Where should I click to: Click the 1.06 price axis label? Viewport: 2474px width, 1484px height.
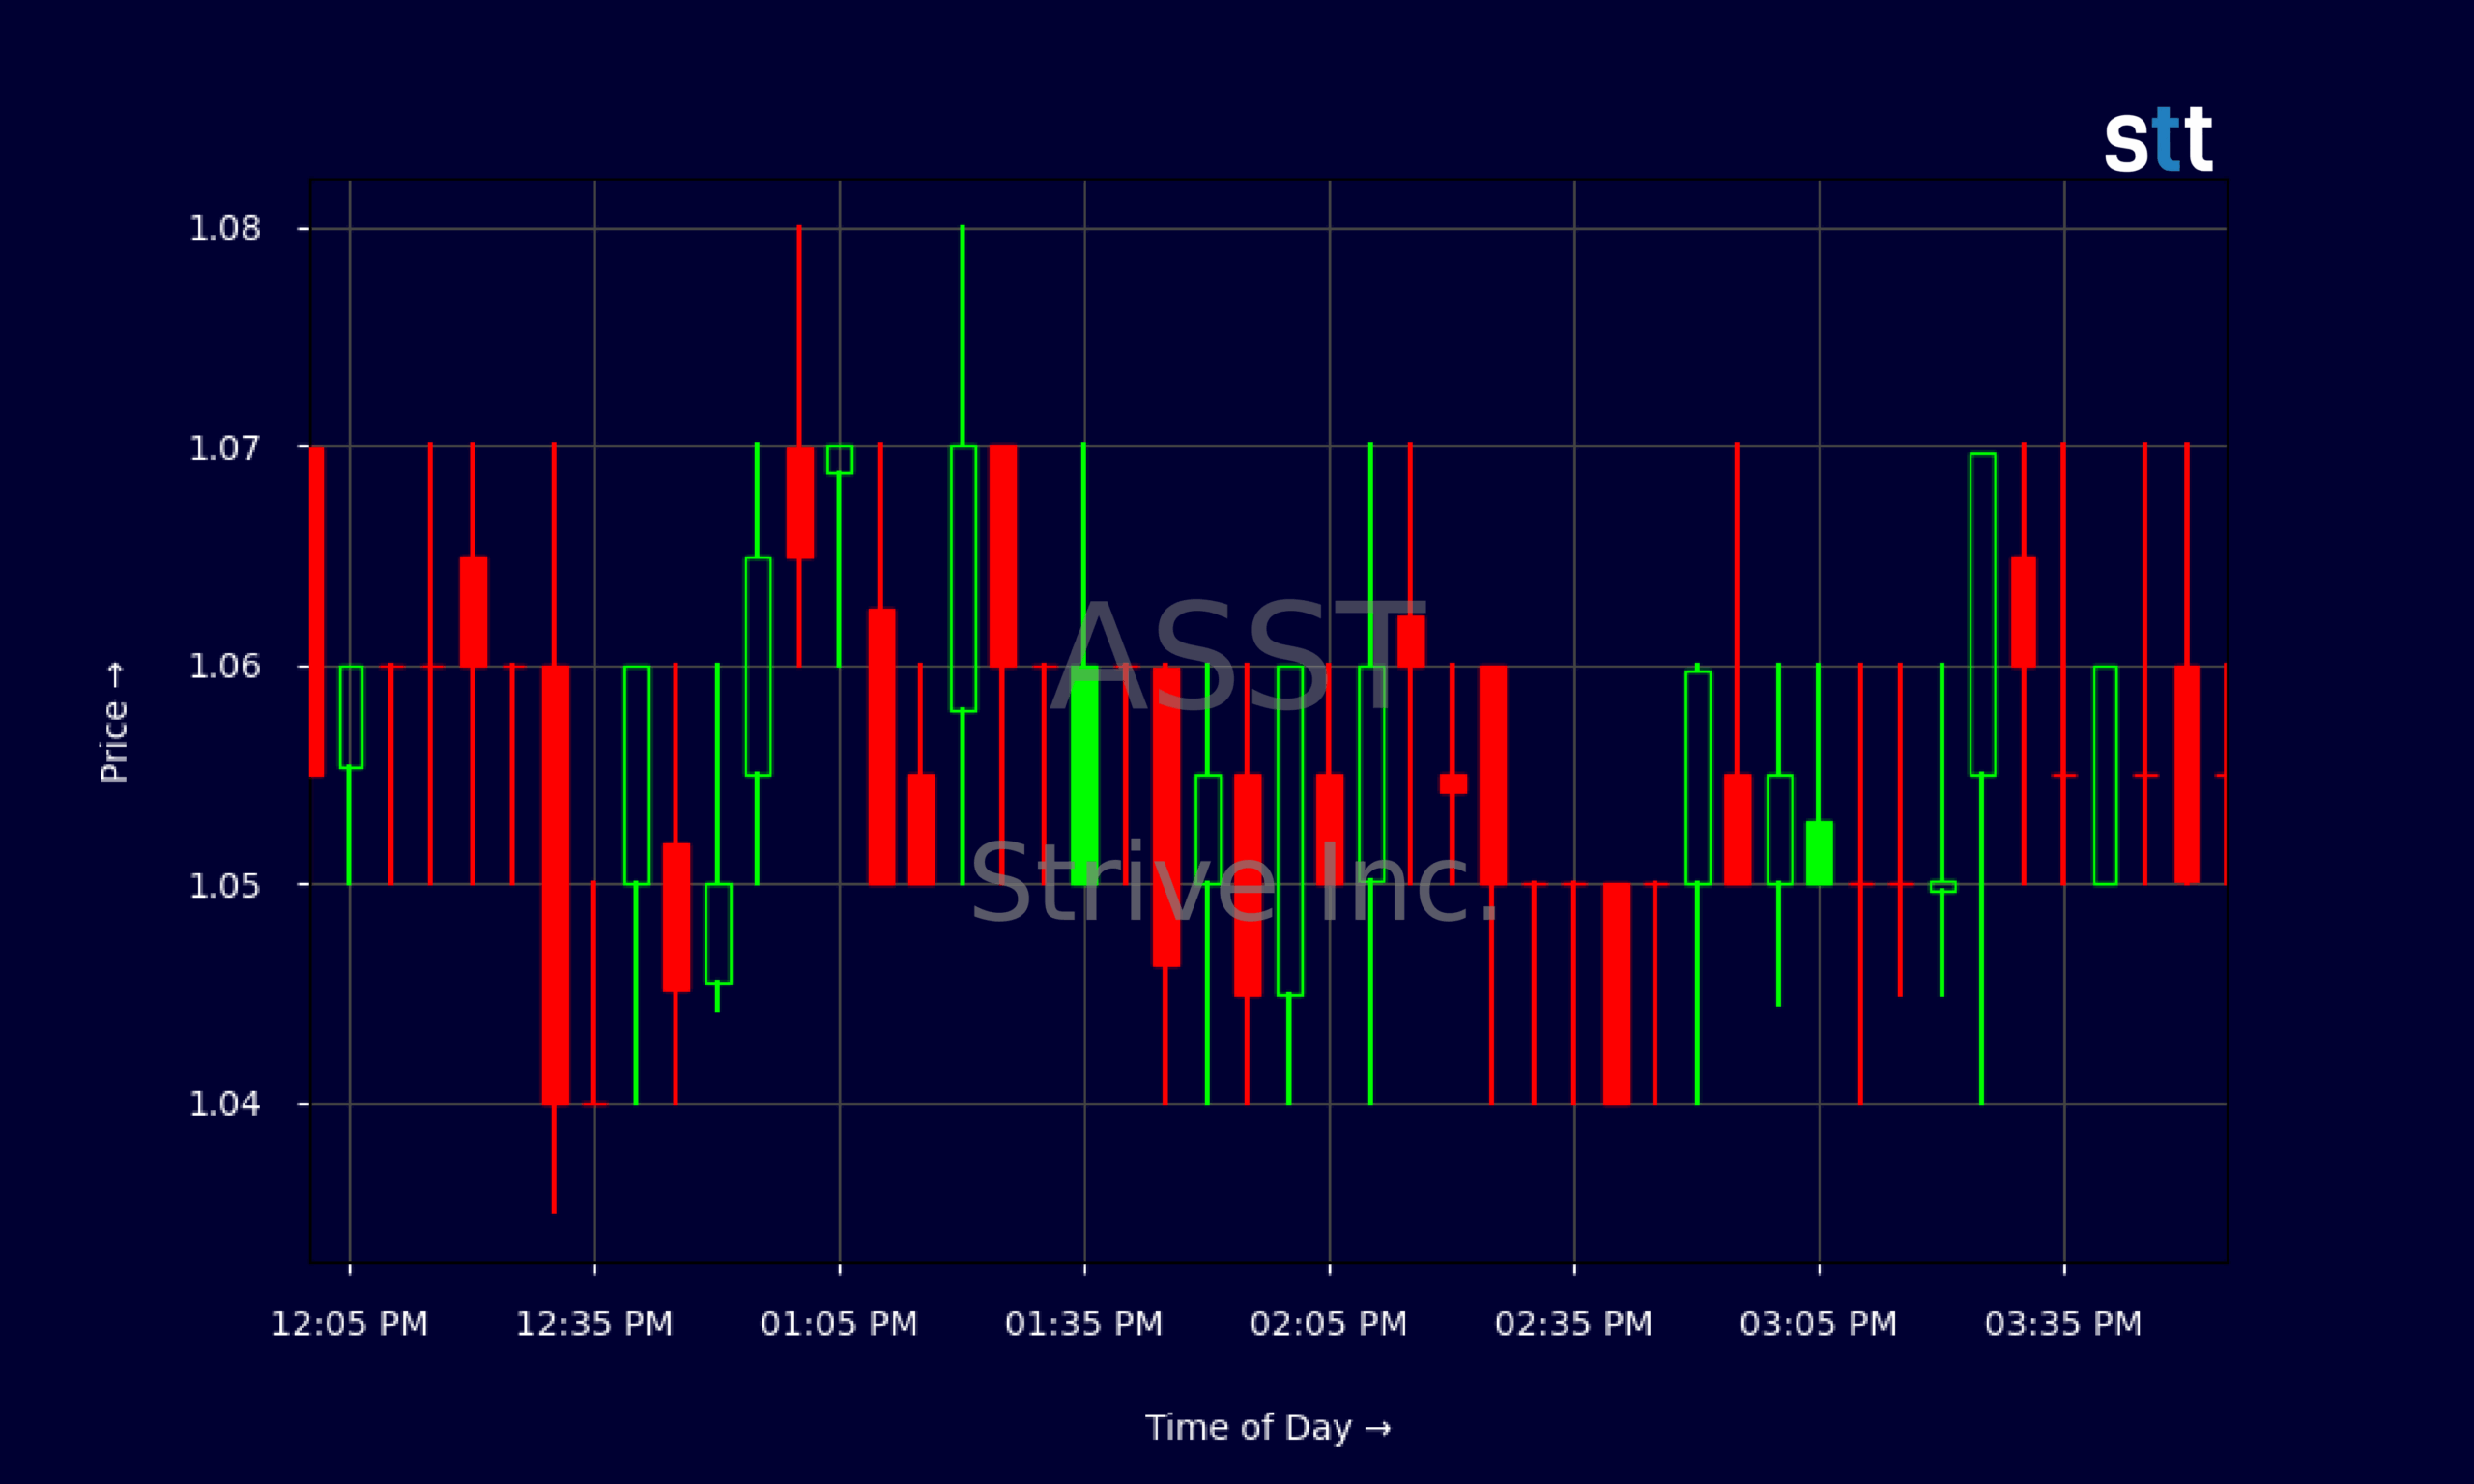point(225,665)
